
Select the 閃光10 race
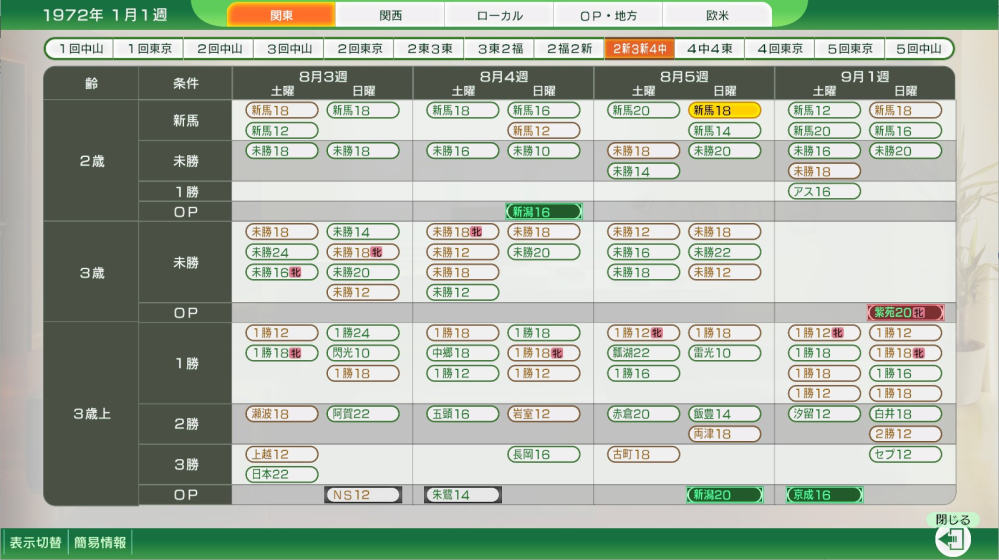(x=363, y=353)
